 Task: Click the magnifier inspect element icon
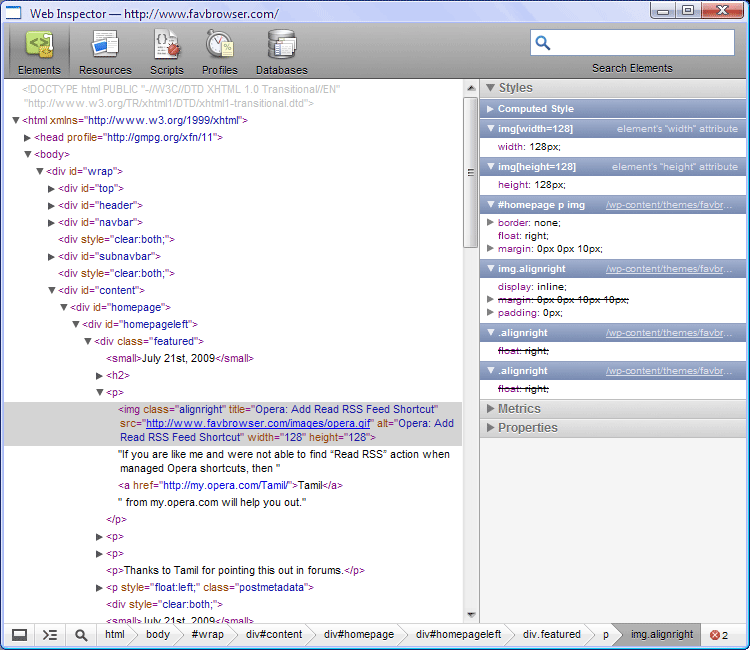pyautogui.click(x=81, y=635)
